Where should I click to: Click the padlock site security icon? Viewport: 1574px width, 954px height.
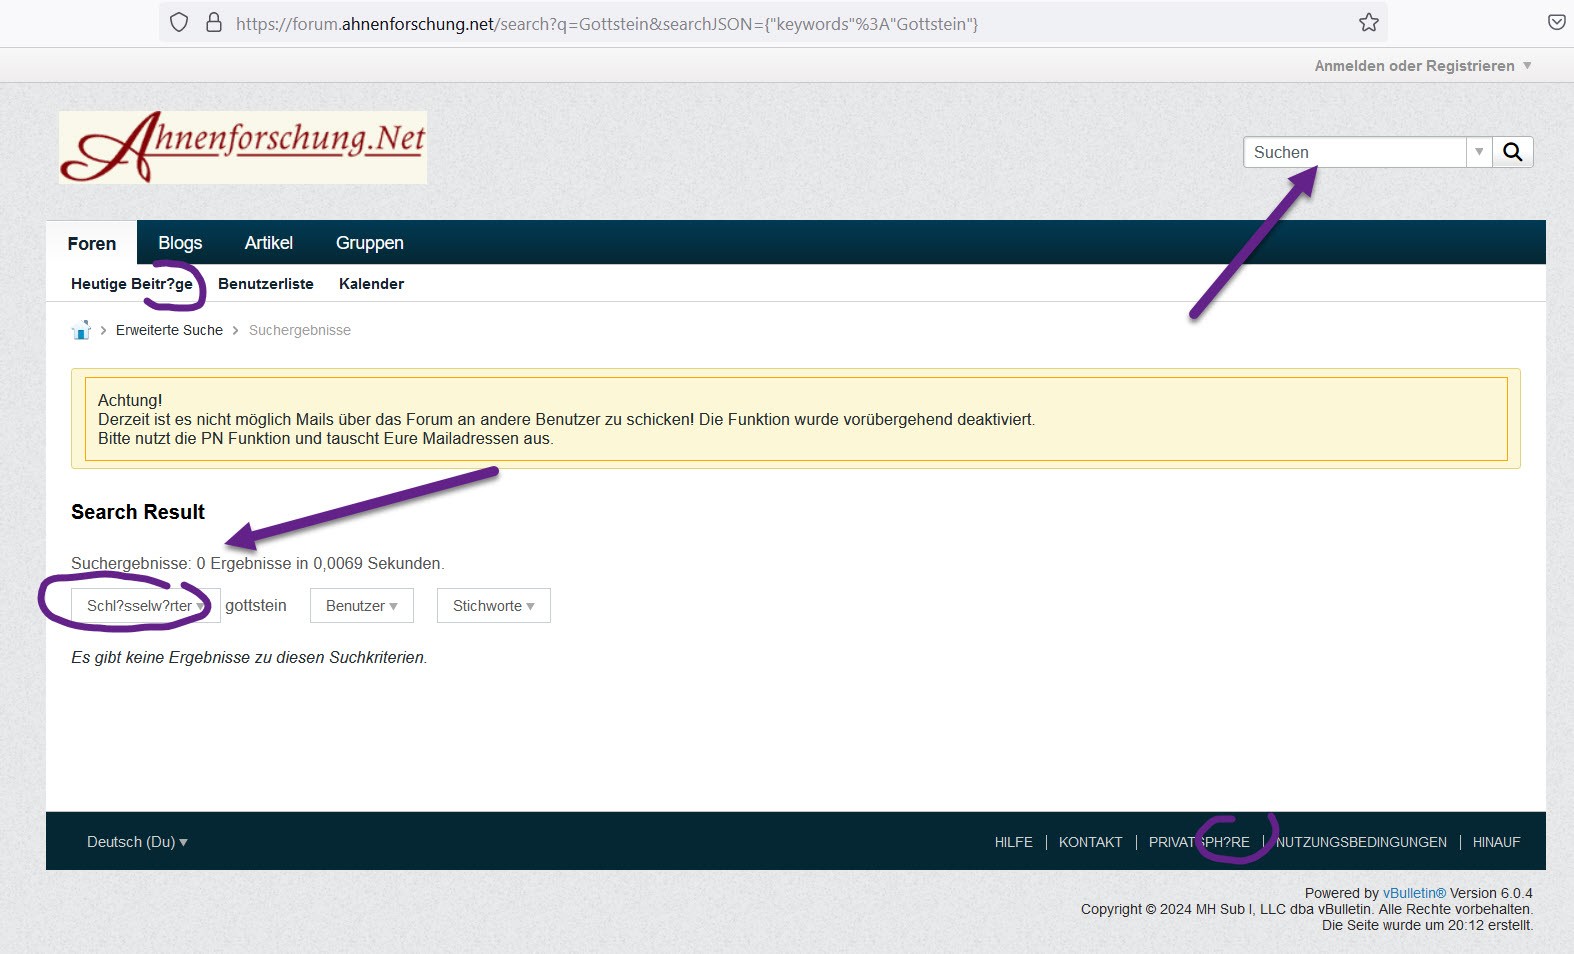213,23
